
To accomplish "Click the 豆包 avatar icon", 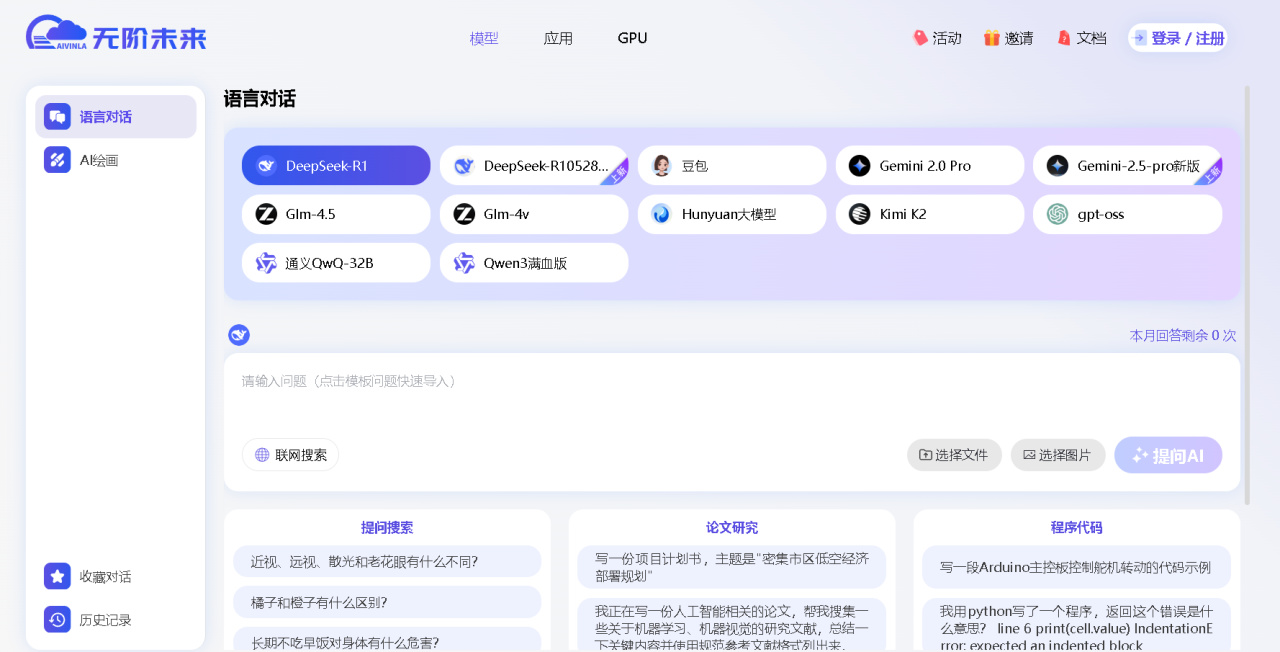I will [x=661, y=166].
